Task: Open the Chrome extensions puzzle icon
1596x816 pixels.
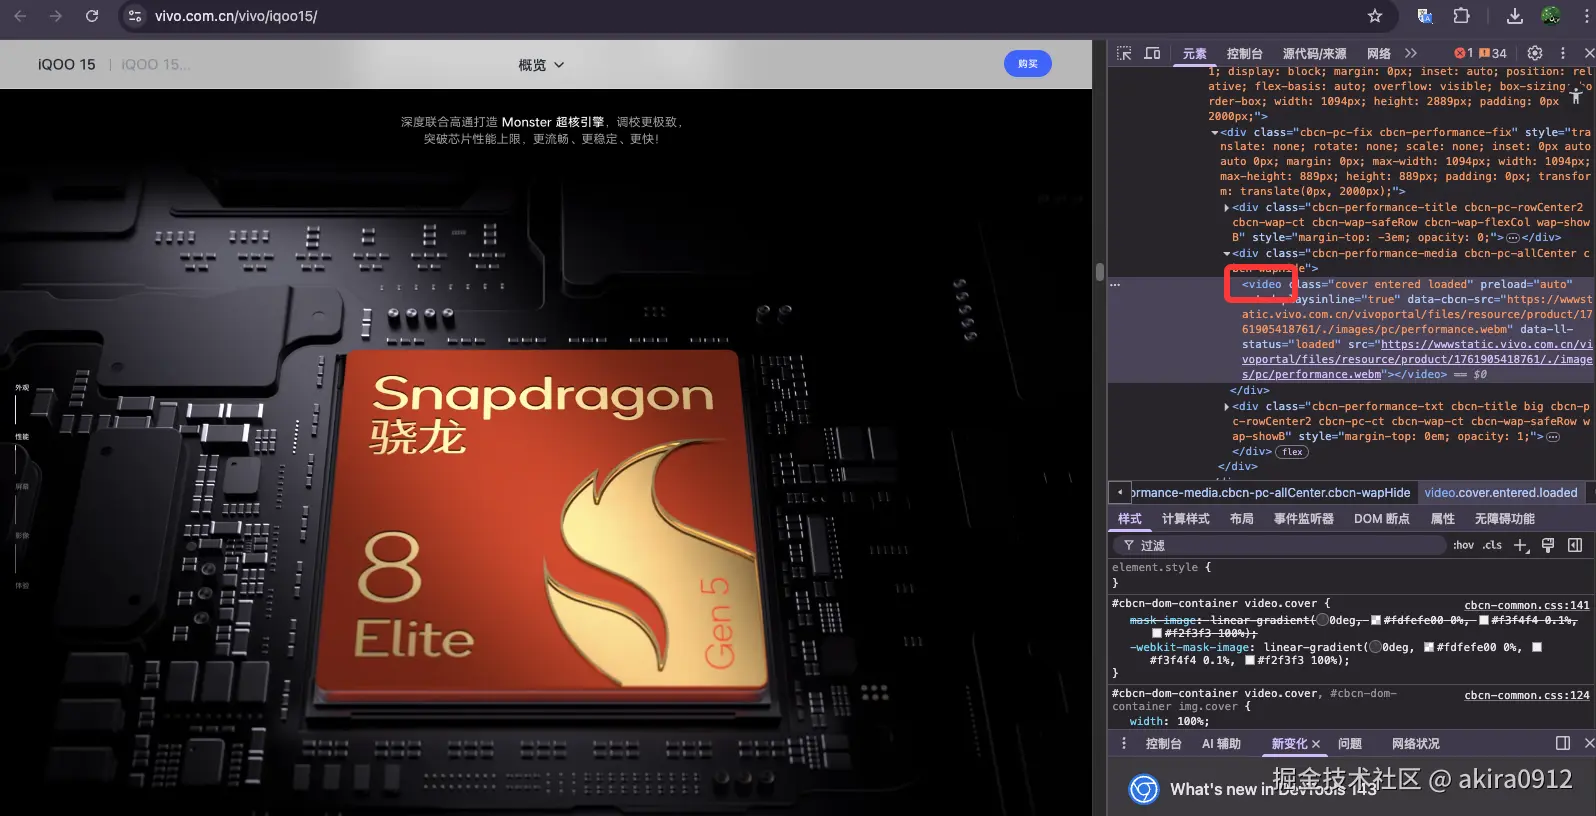Action: (x=1461, y=16)
